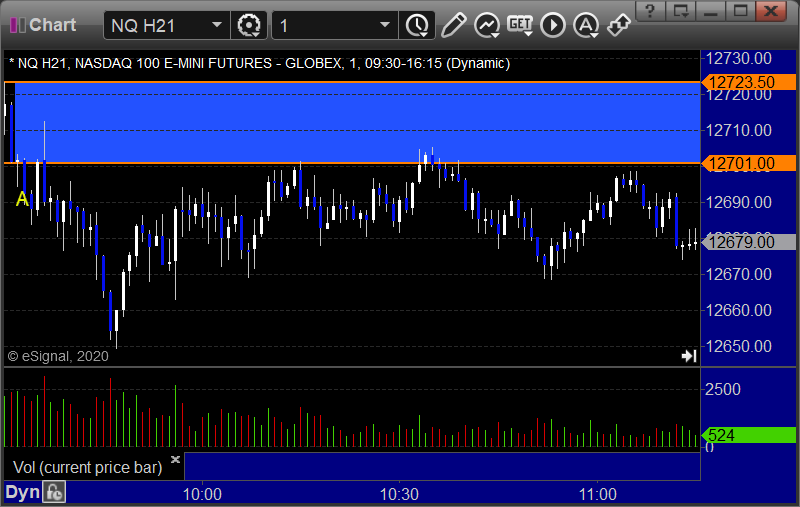800x507 pixels.
Task: Click the window linking arrows icon
Action: click(x=618, y=26)
